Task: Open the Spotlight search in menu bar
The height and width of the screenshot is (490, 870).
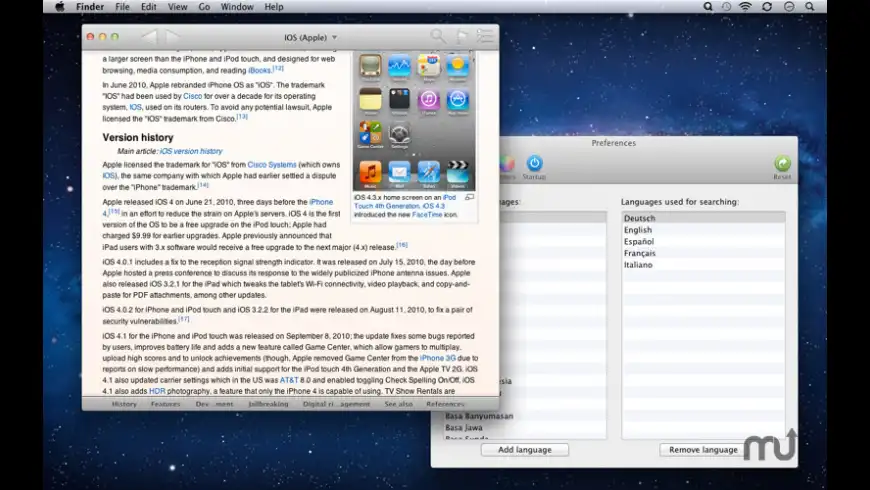Action: click(812, 7)
